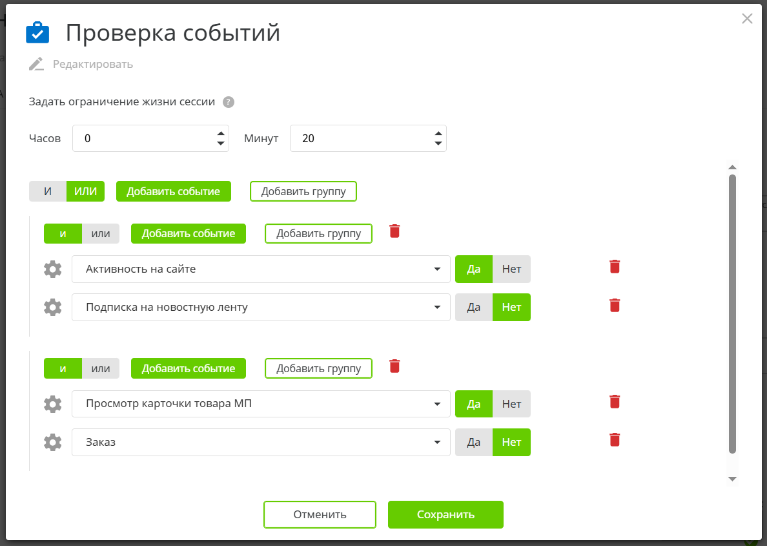This screenshot has width=767, height=546.
Task: Open the Просмотр карточки товара МП dropdown
Action: (437, 404)
